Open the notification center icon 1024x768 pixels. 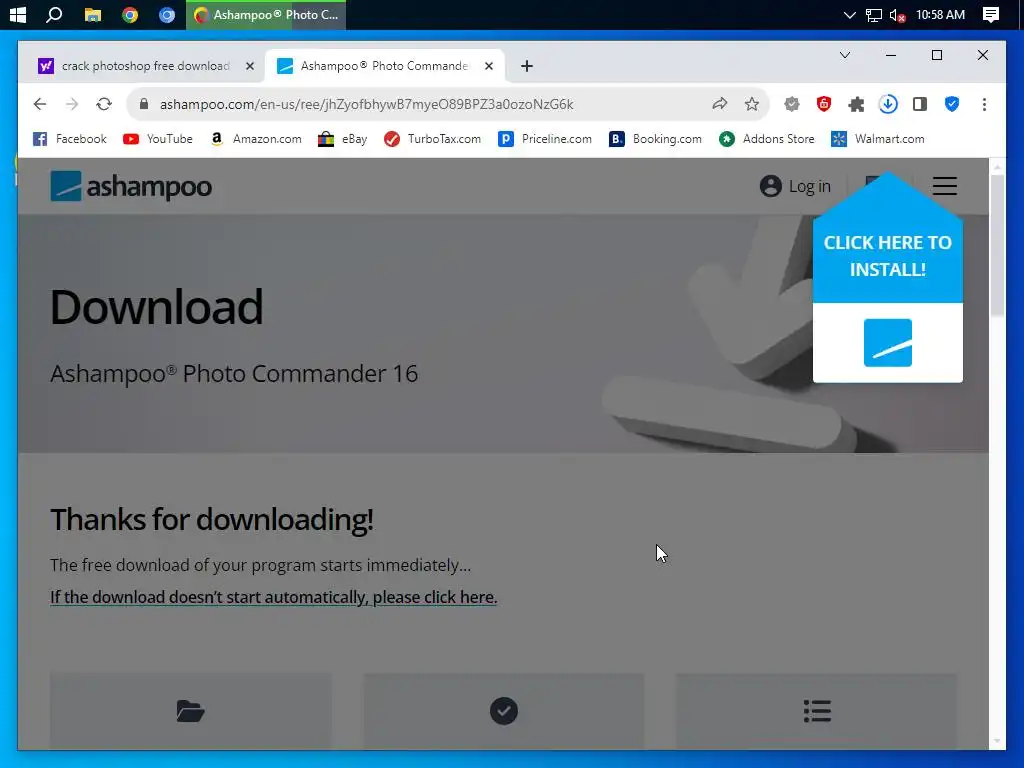tap(991, 14)
